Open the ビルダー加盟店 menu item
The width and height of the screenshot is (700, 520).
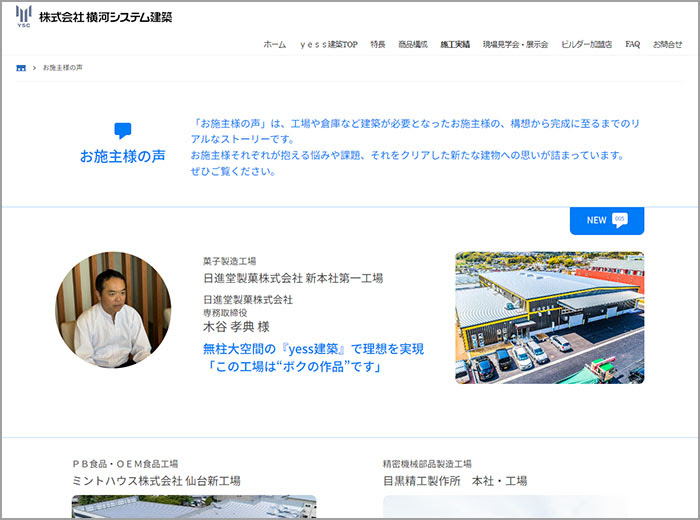[x=587, y=44]
